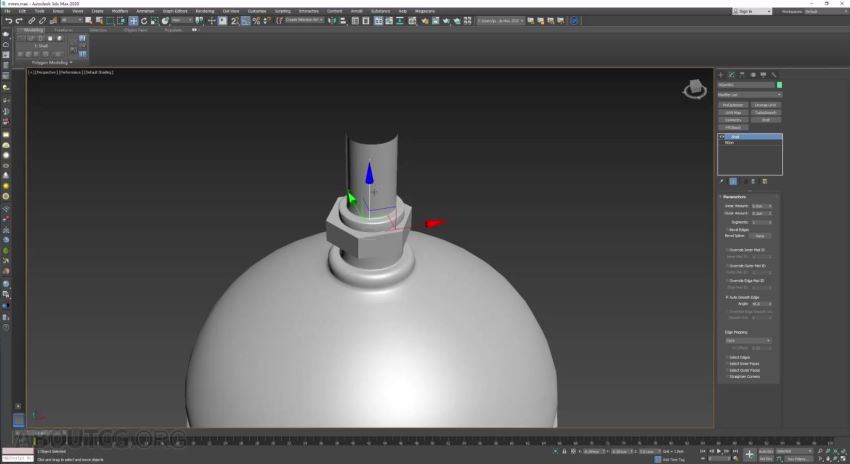Click the object name field
The width and height of the screenshot is (850, 464).
pyautogui.click(x=746, y=85)
